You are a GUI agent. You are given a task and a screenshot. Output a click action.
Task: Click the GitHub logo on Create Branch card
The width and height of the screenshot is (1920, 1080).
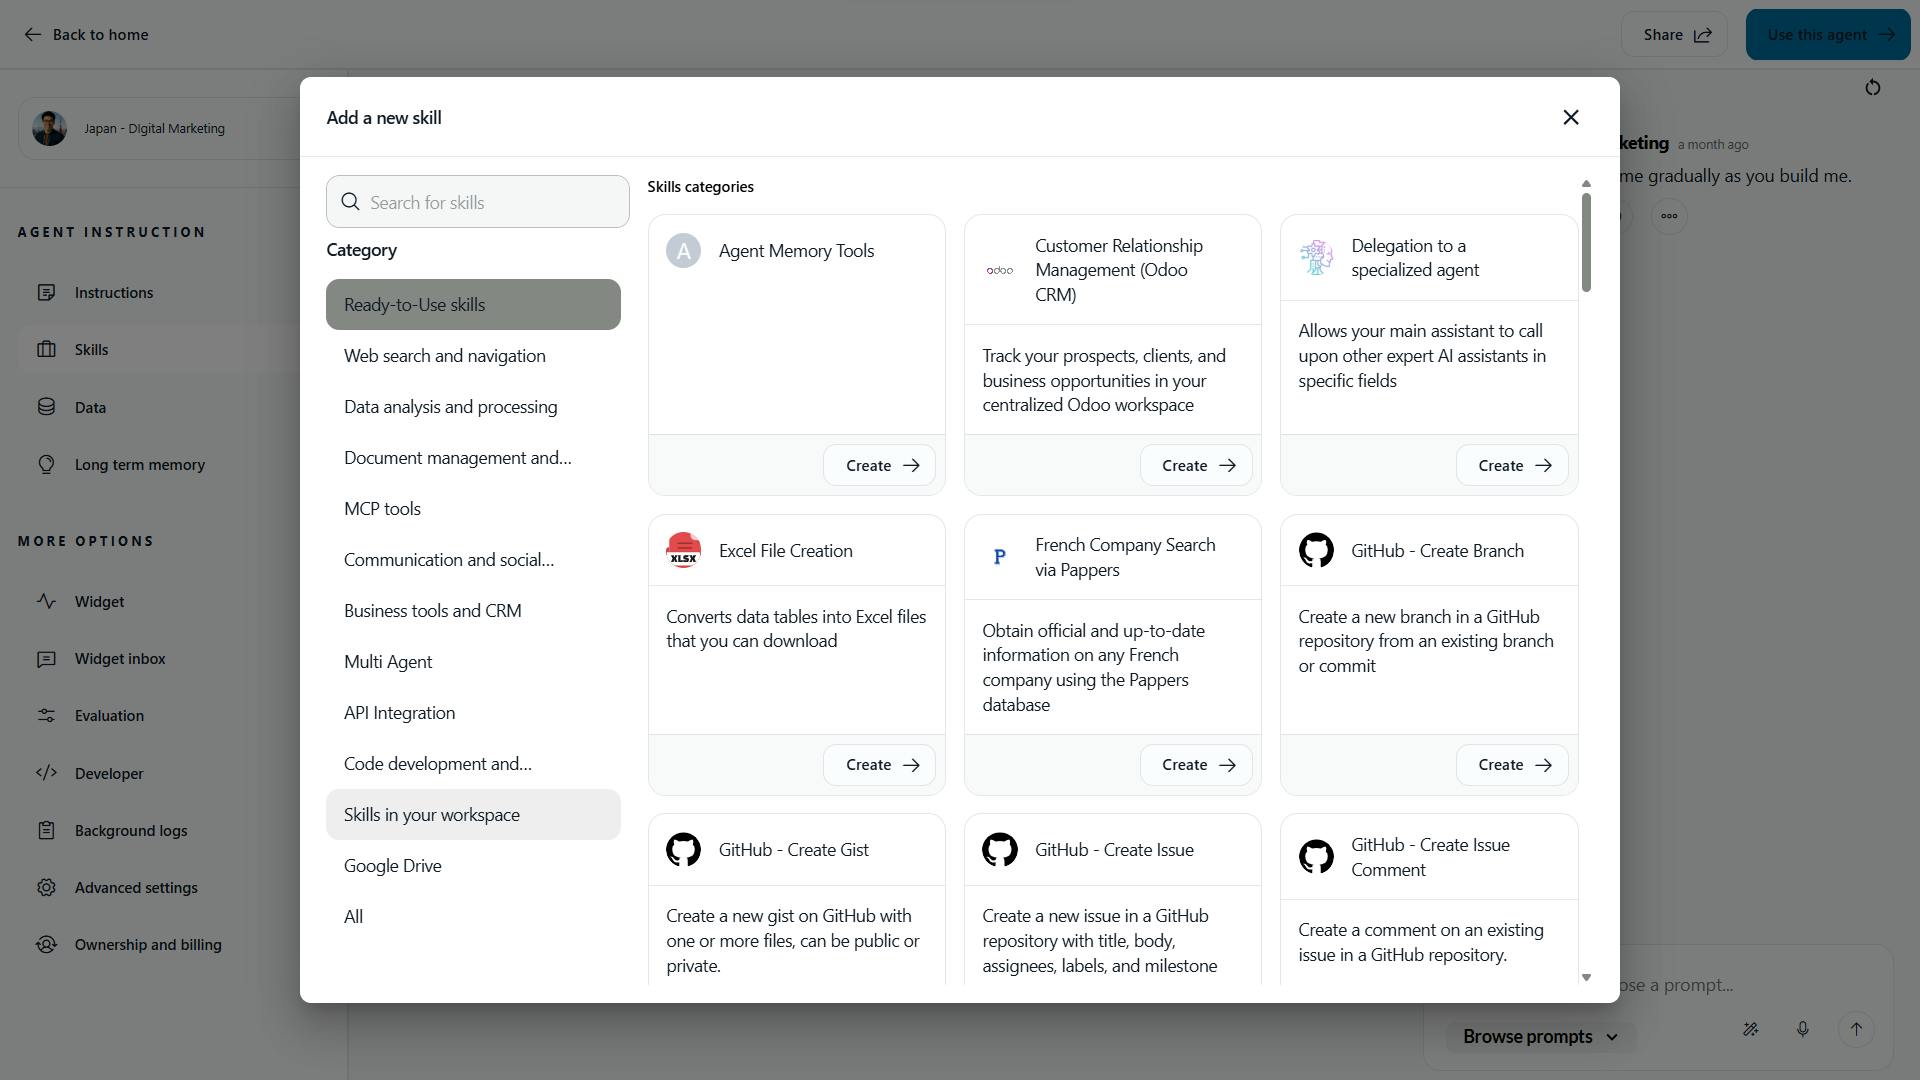[x=1316, y=550]
